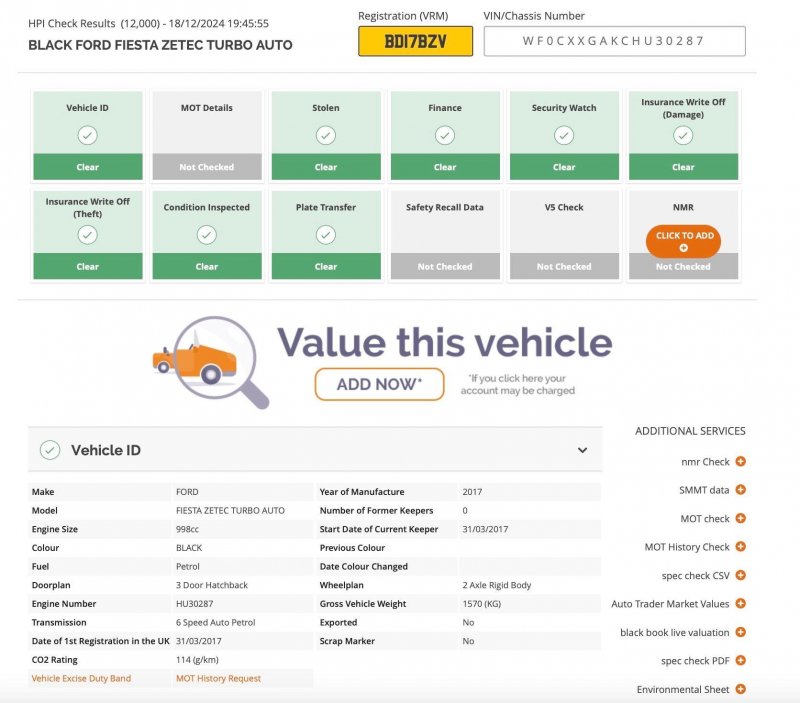
Task: Click plus icon for black book live valuation
Action: pyautogui.click(x=740, y=632)
